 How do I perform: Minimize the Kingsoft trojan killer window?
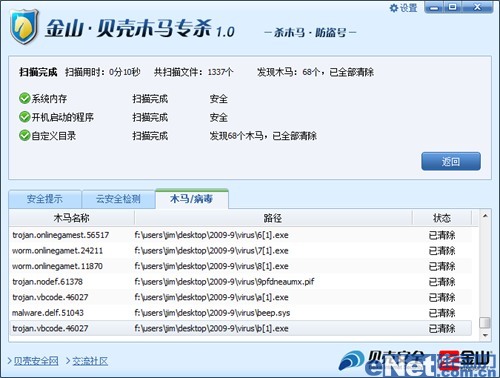(x=434, y=7)
